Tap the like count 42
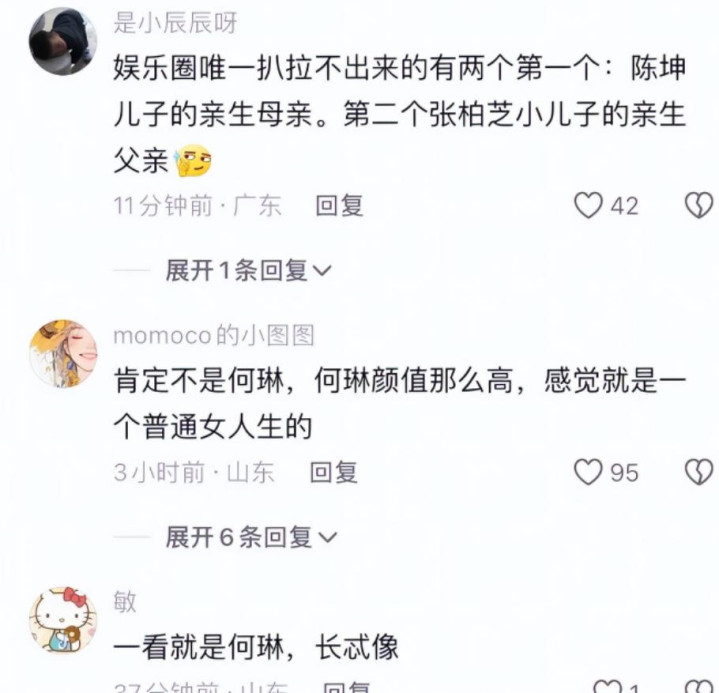This screenshot has width=719, height=693. (624, 206)
